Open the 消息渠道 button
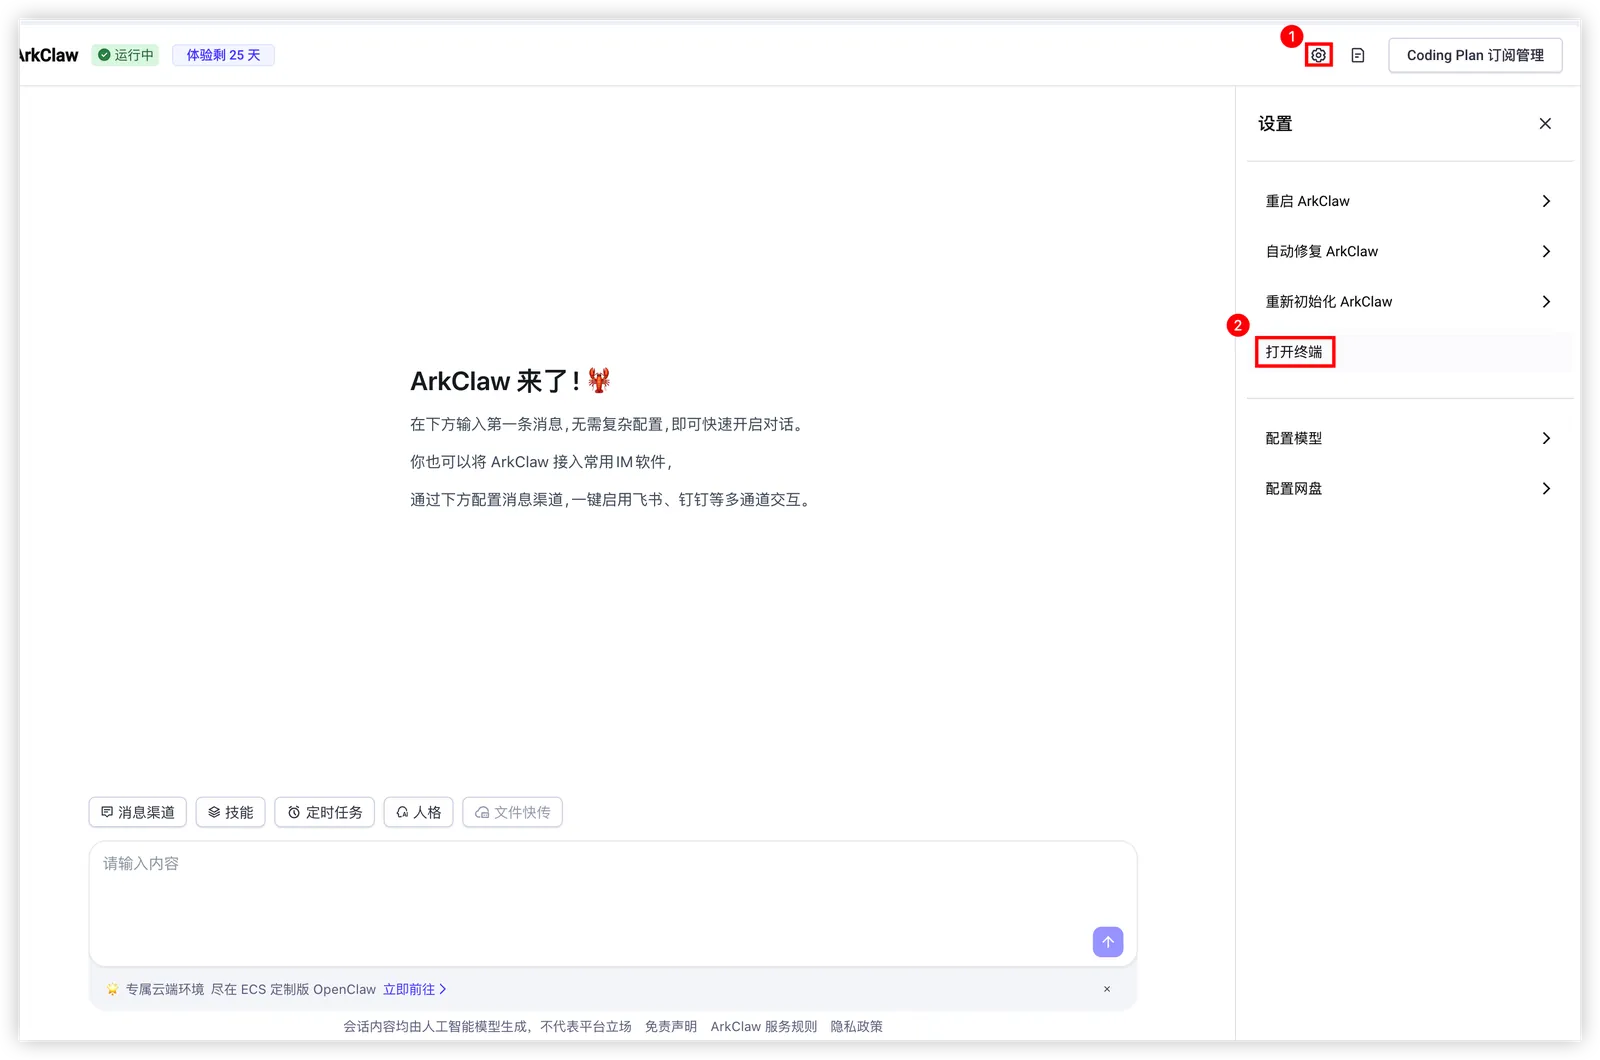The image size is (1600, 1060). 138,812
